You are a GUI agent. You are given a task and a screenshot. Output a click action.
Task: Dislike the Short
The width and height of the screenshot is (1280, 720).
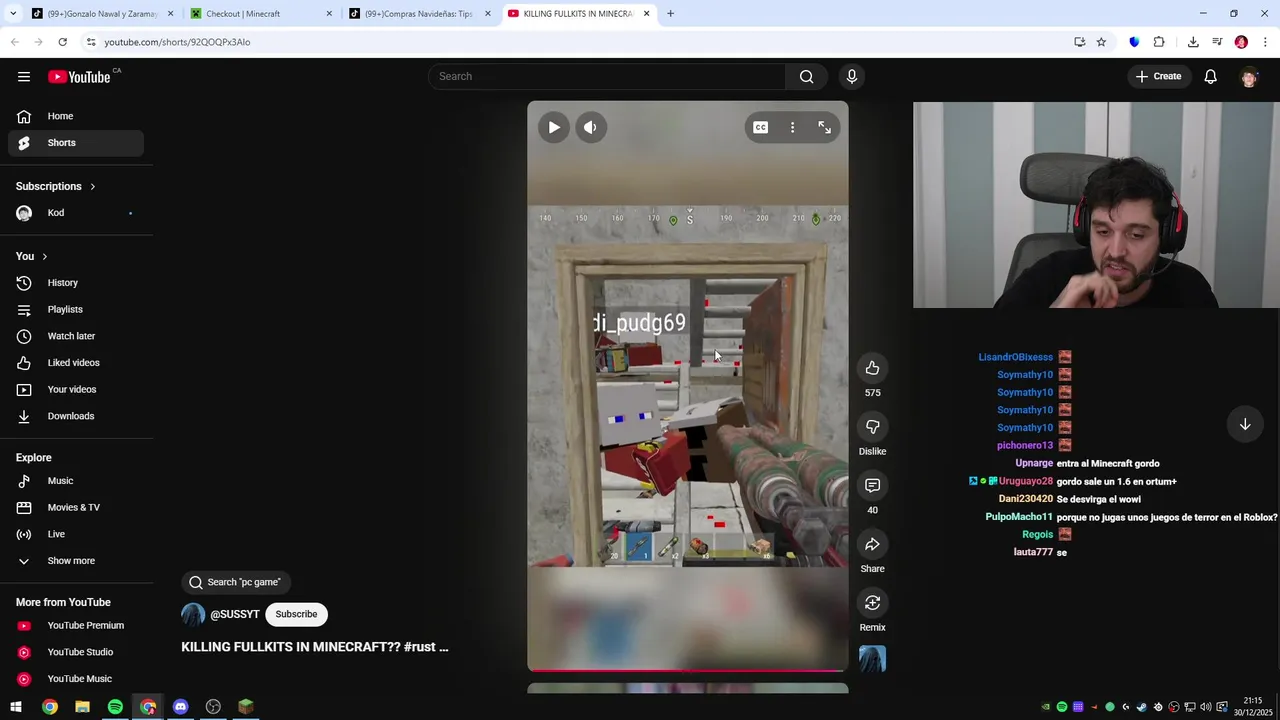point(872,427)
